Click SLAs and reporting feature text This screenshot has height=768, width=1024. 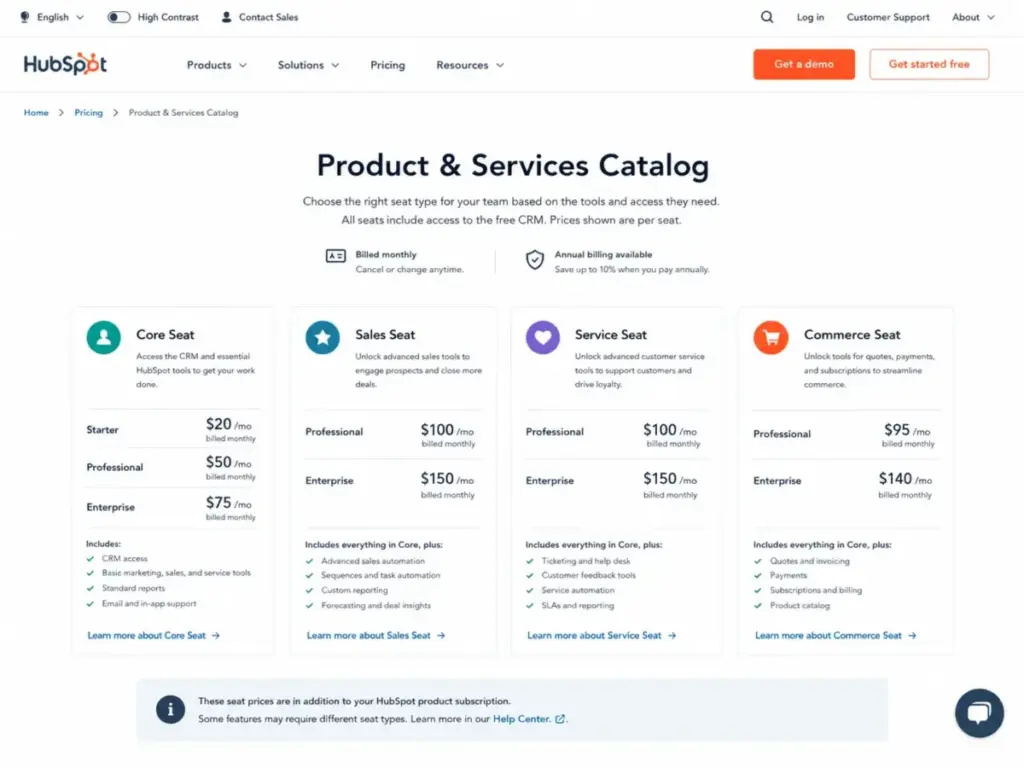click(578, 605)
